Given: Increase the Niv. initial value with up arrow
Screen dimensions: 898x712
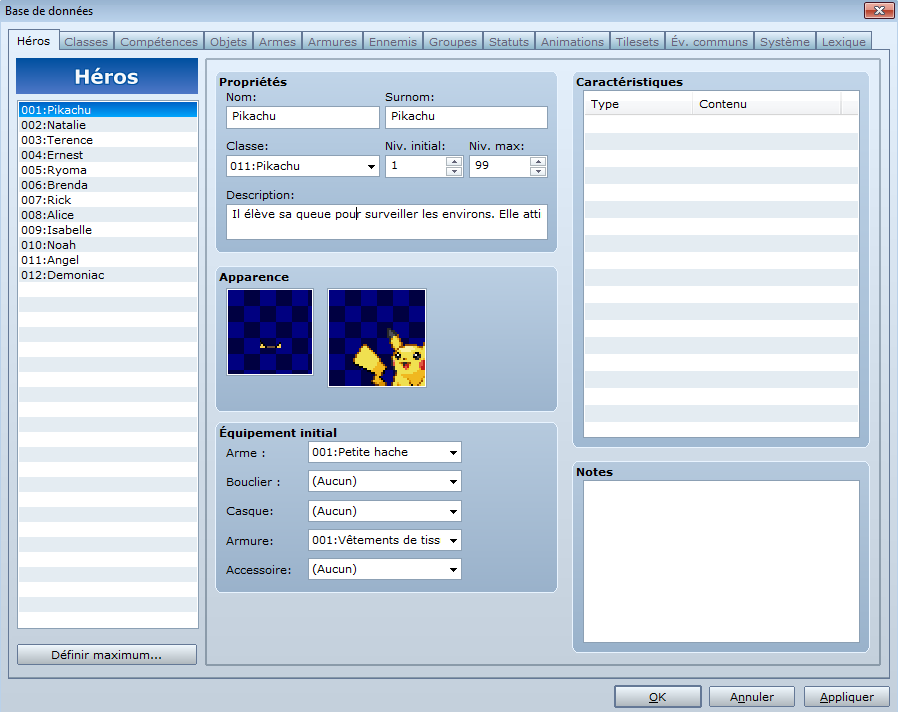Looking at the screenshot, I should pyautogui.click(x=454, y=161).
